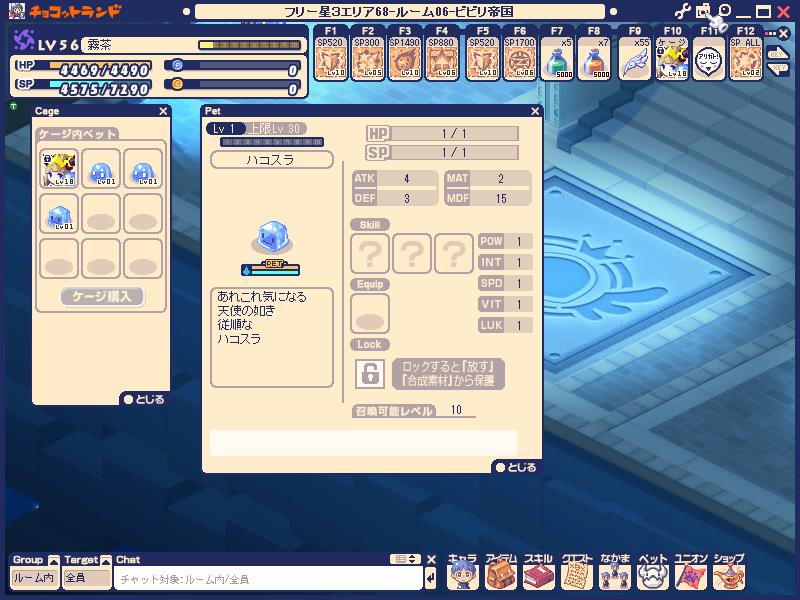The image size is (800, 600).
Task: Open the スキル skill book
Action: (x=539, y=571)
